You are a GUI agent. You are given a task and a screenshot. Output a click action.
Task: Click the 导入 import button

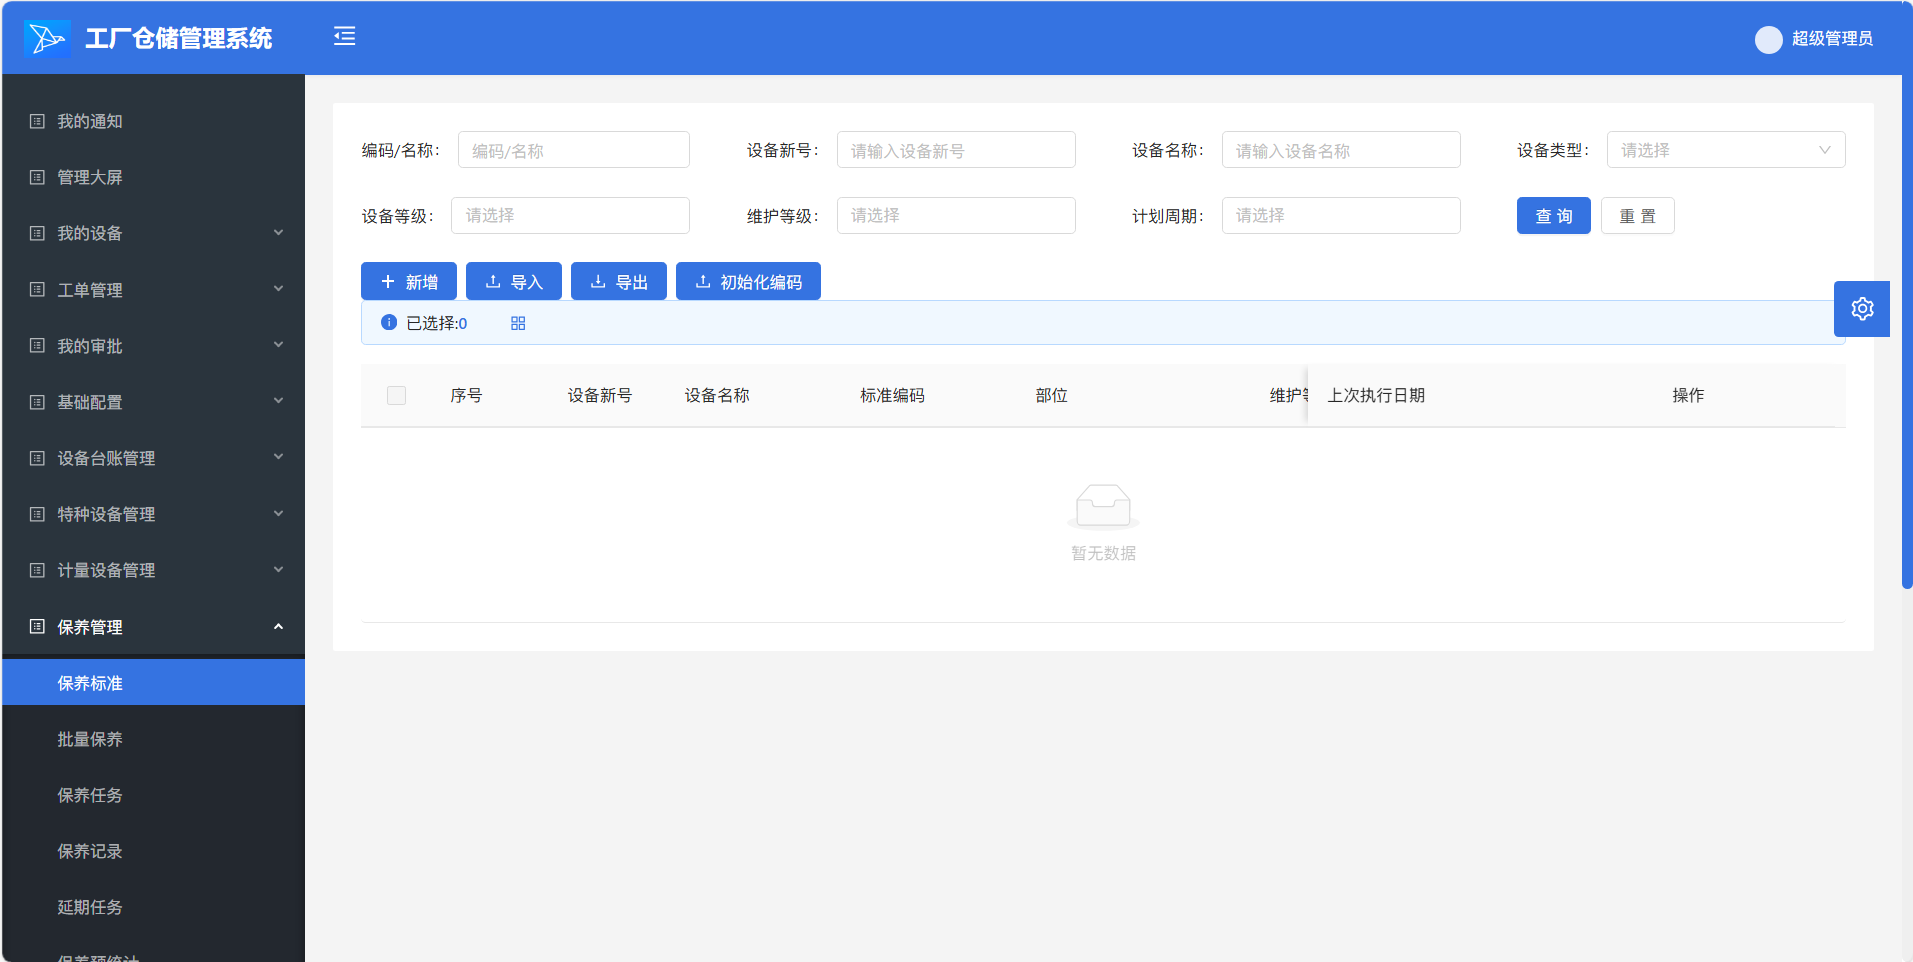[514, 282]
